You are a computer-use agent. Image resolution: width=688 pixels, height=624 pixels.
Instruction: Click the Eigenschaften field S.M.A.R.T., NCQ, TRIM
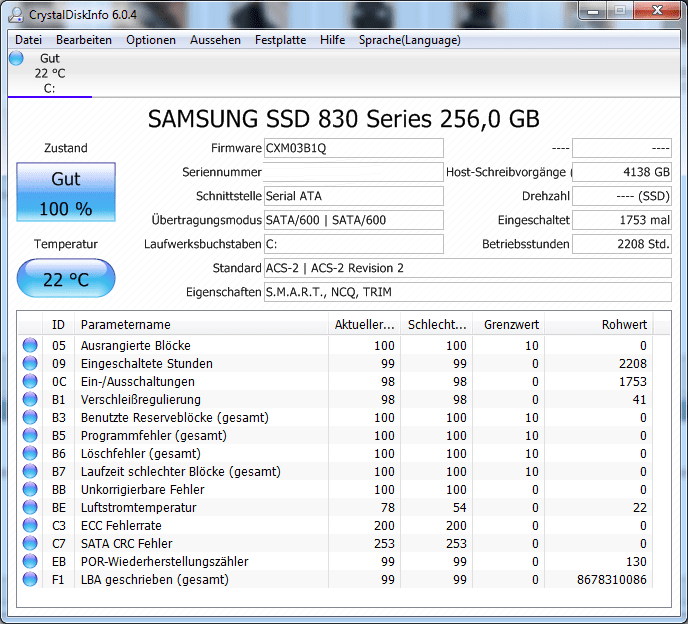point(468,292)
